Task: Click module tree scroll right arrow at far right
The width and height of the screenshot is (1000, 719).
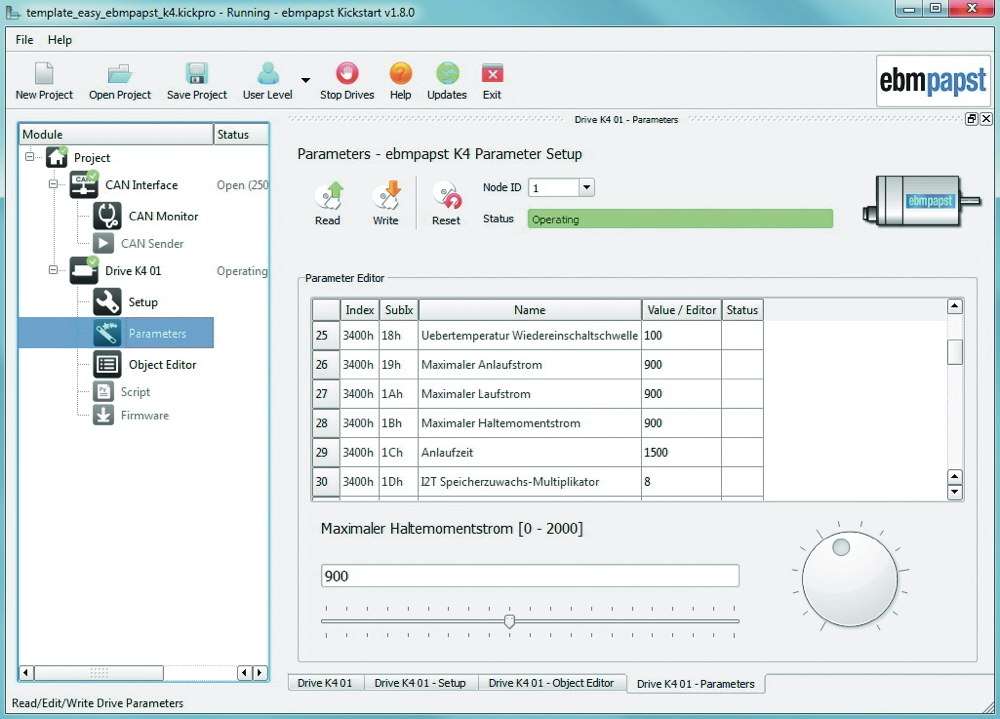Action: click(260, 672)
